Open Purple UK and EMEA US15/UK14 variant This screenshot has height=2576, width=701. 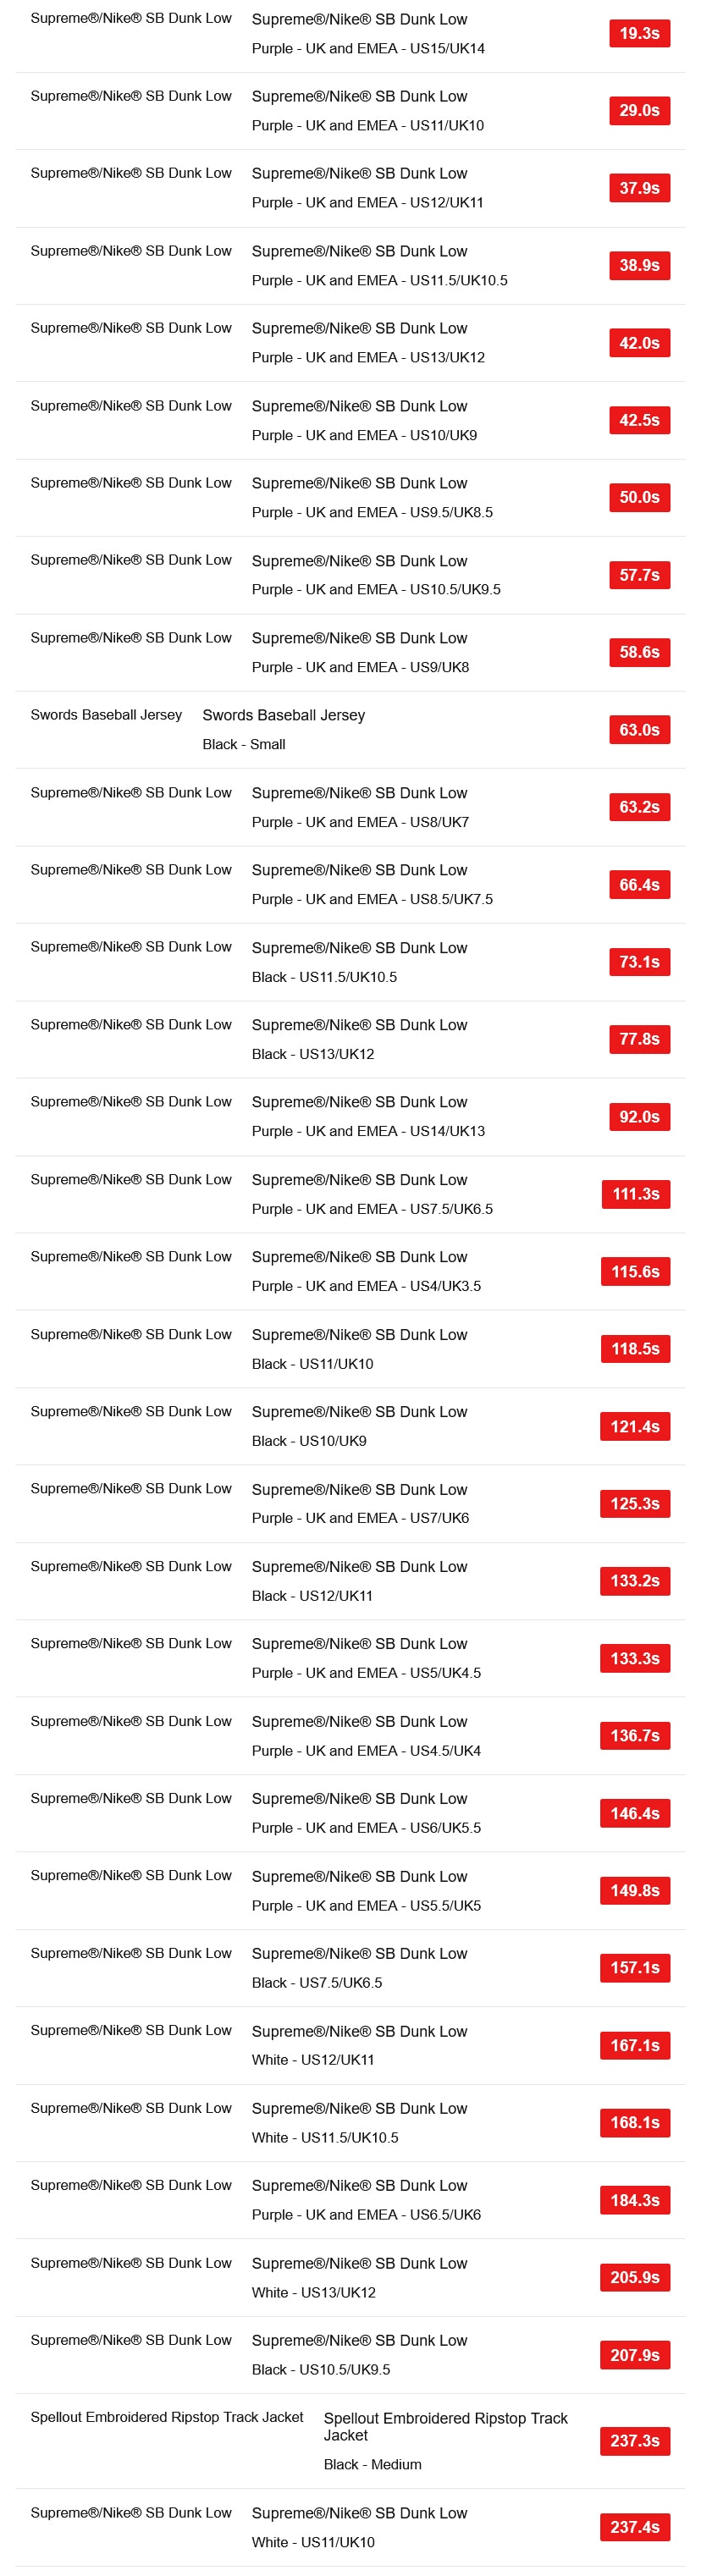[x=367, y=48]
